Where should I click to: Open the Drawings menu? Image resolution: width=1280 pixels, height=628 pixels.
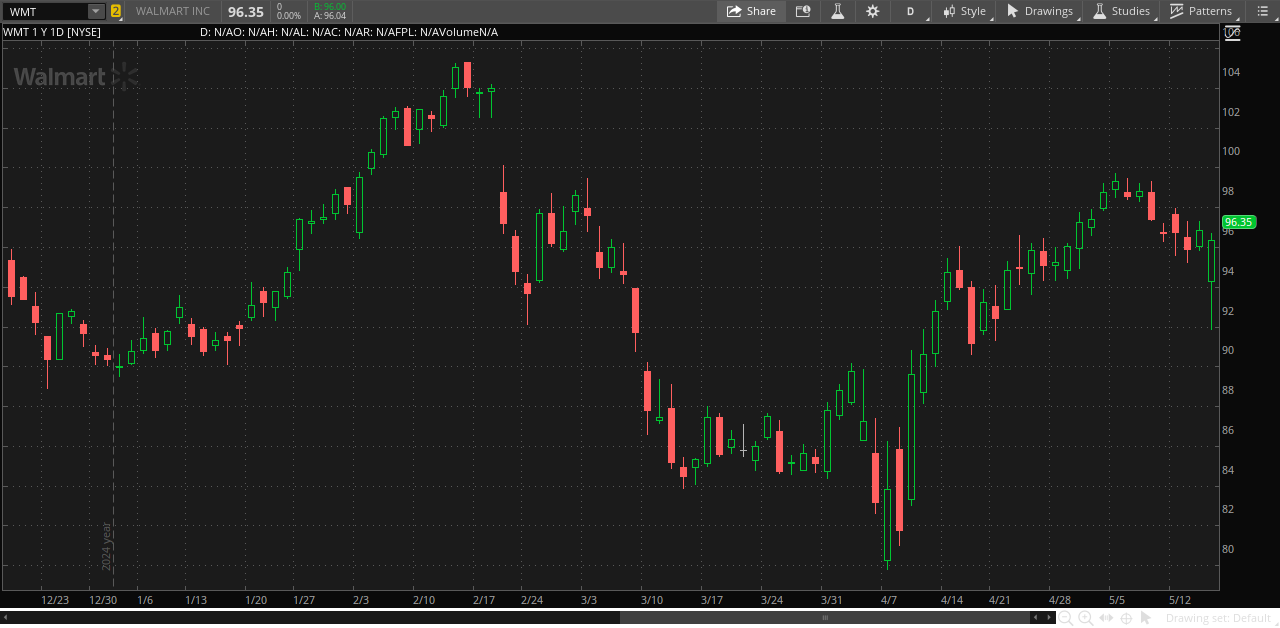click(x=1039, y=11)
